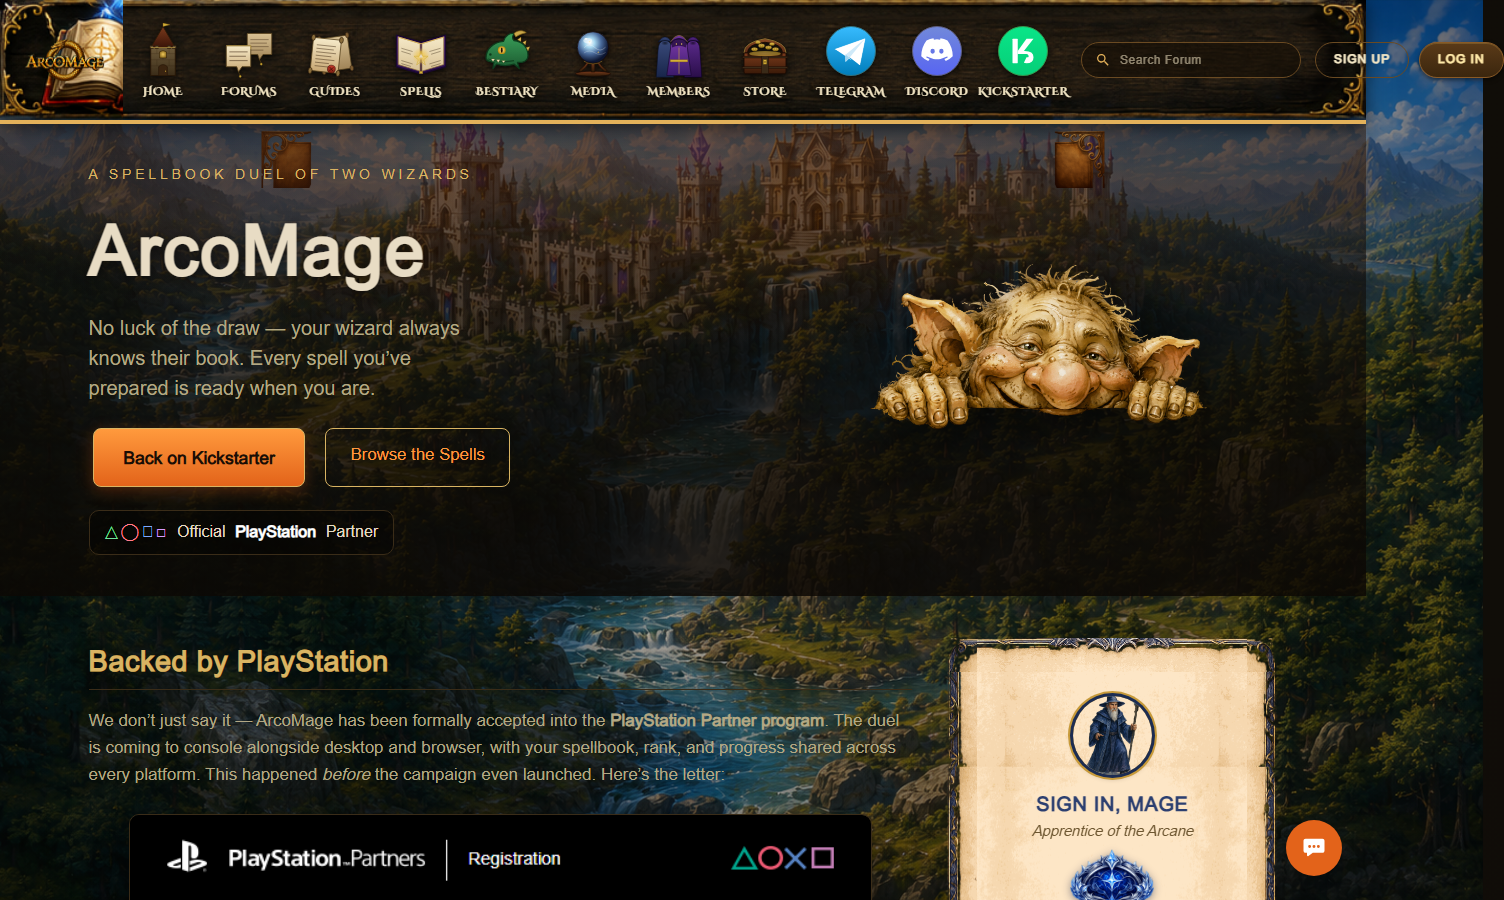Viewport: 1504px width, 900px height.
Task: Click the blue crystal emblem in sign-in panel
Action: point(1112,876)
